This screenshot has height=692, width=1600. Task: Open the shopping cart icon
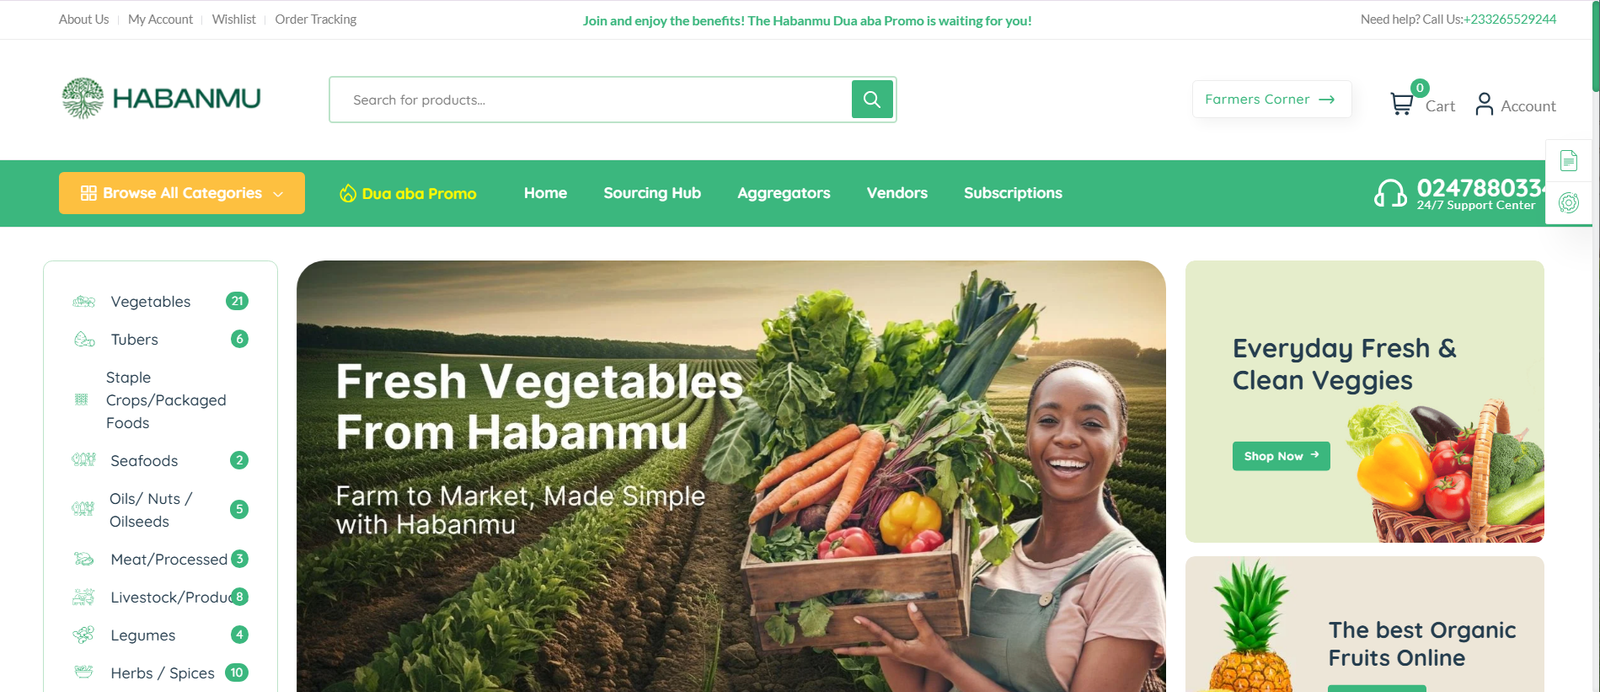click(x=1401, y=103)
